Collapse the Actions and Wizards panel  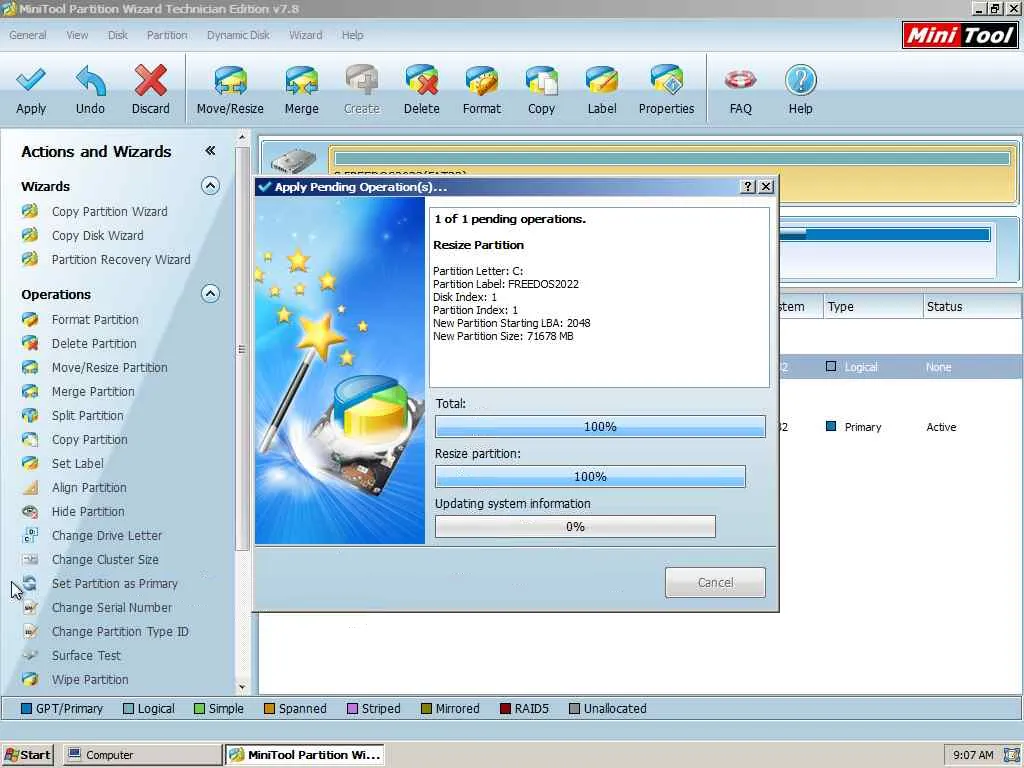point(210,151)
